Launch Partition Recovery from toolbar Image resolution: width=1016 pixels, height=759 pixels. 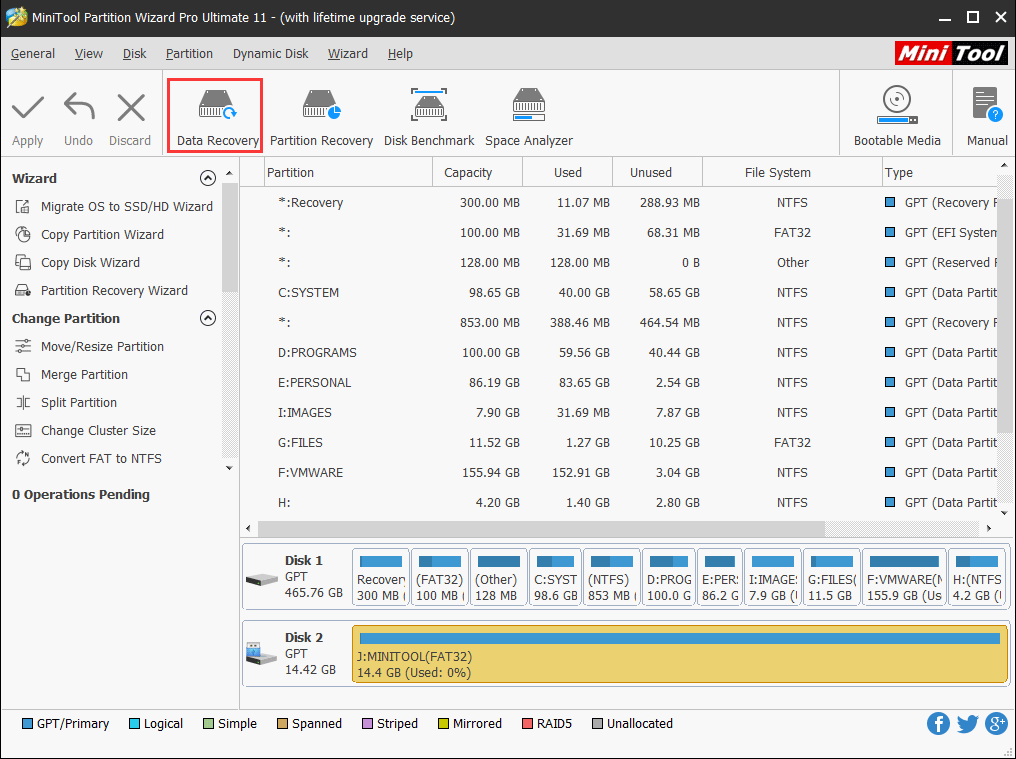tap(321, 117)
